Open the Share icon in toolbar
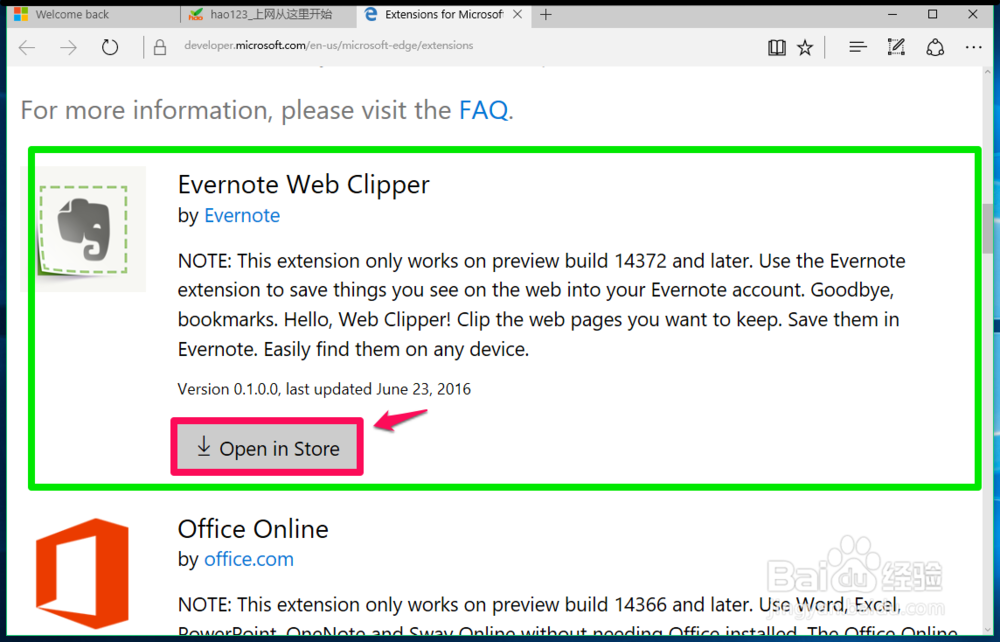The width and height of the screenshot is (1000, 642). coord(935,47)
